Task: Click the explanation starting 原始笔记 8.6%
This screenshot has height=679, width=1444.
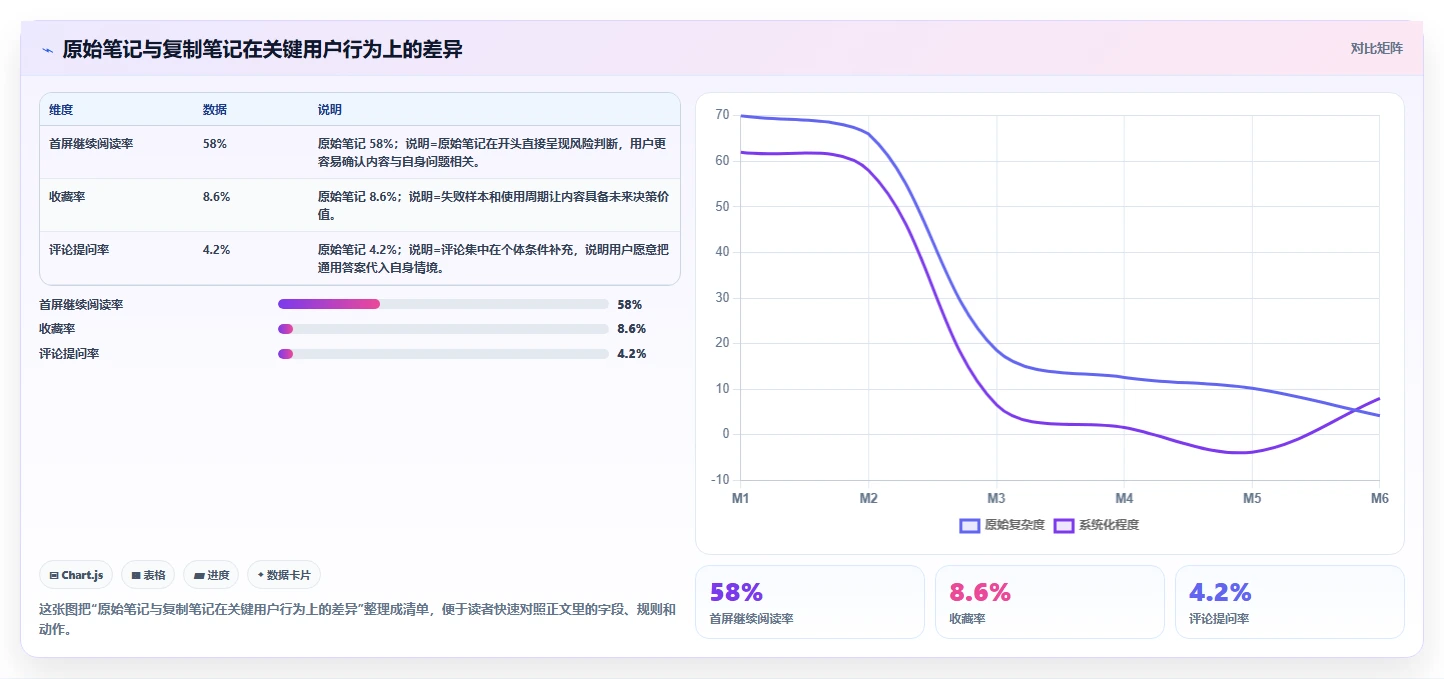Action: pyautogui.click(x=493, y=205)
